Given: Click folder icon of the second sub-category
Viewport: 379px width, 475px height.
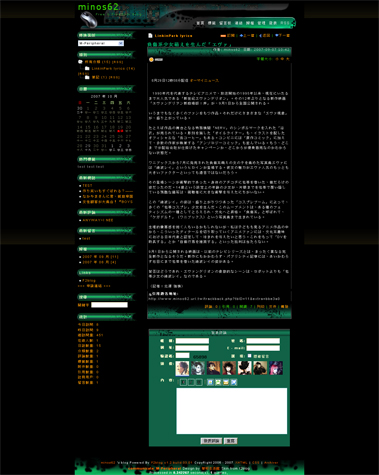Looking at the screenshot, I should click(x=87, y=77).
